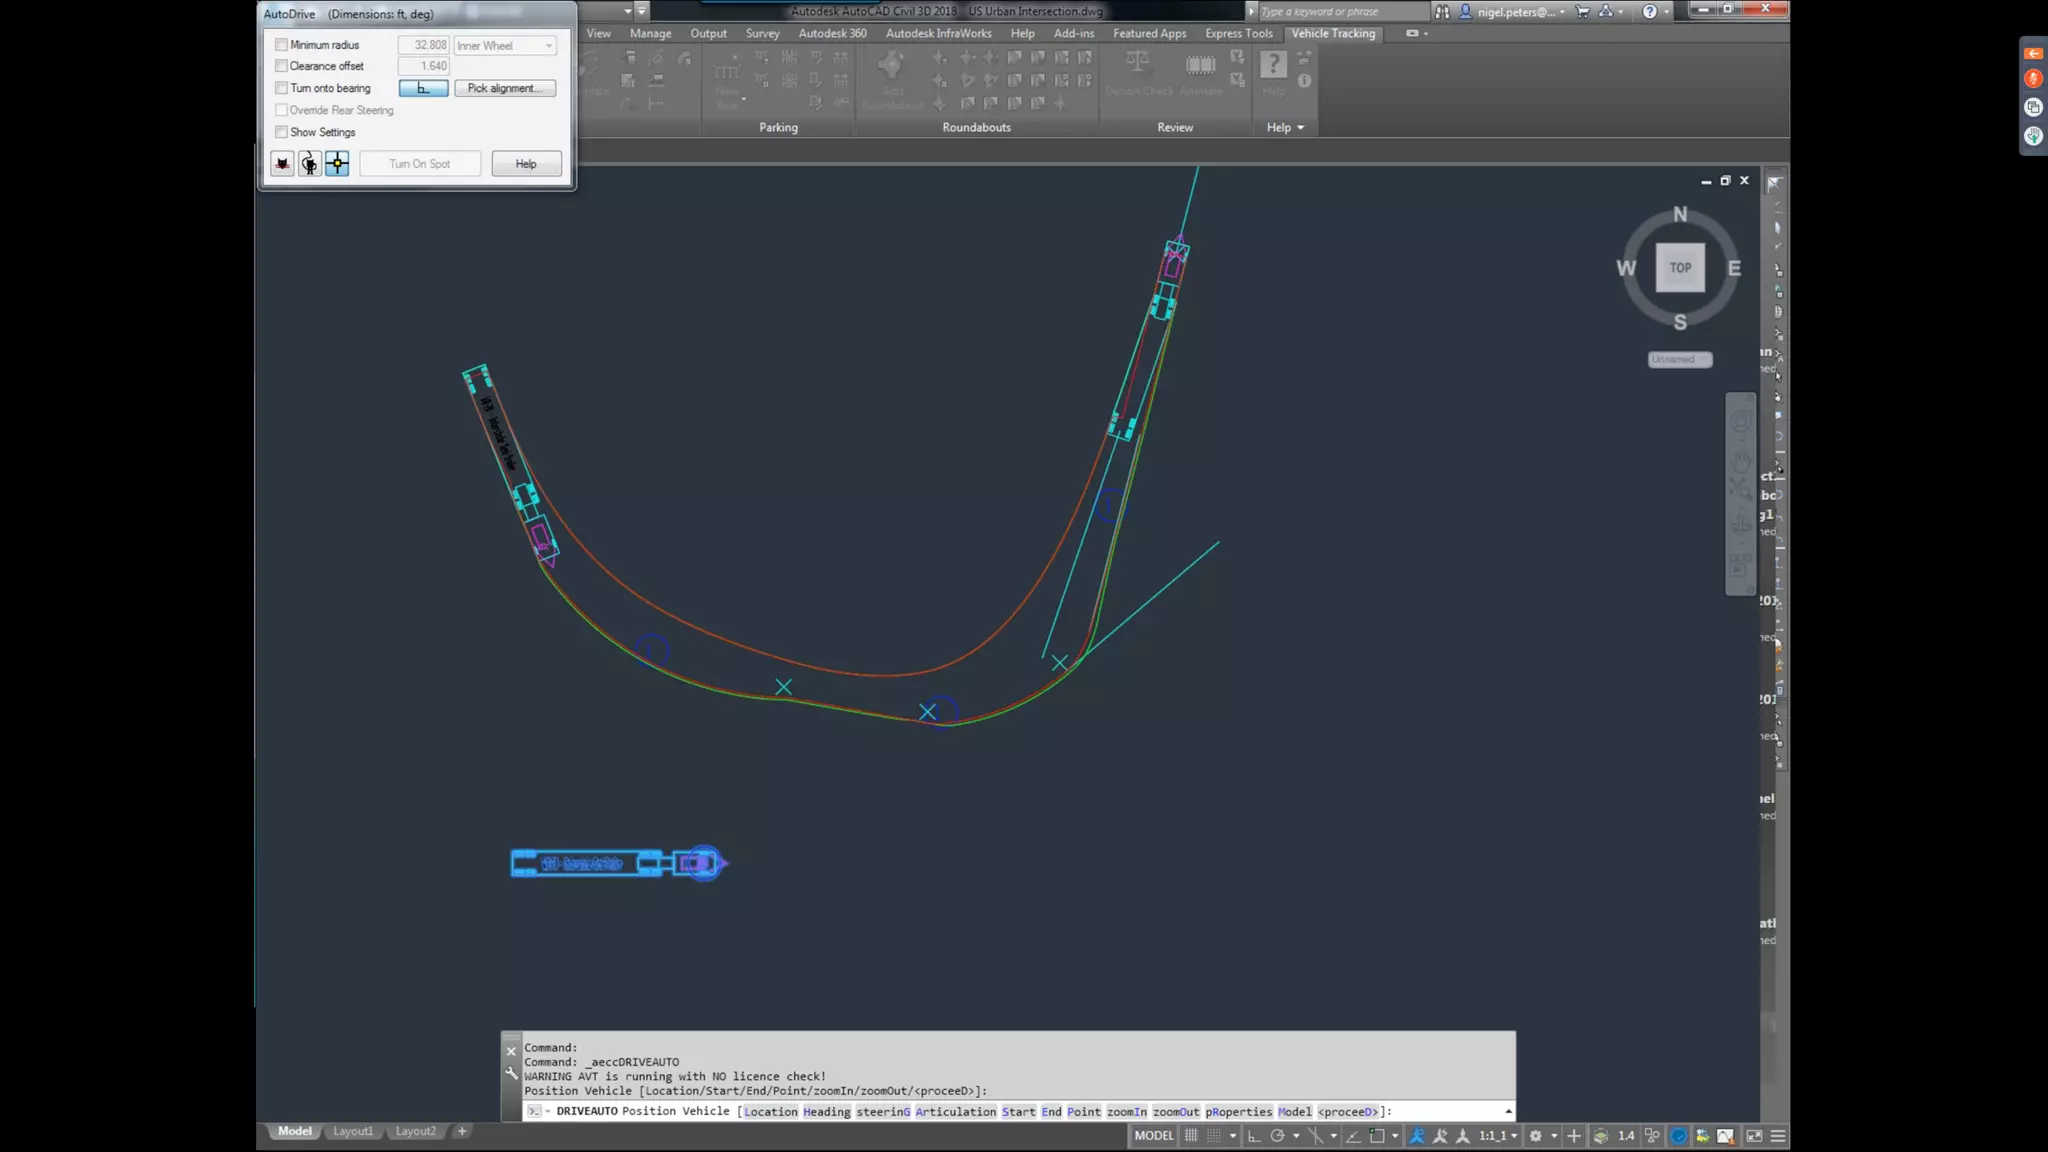Toggle ortho mode in status bar
2048x1152 pixels.
1253,1136
